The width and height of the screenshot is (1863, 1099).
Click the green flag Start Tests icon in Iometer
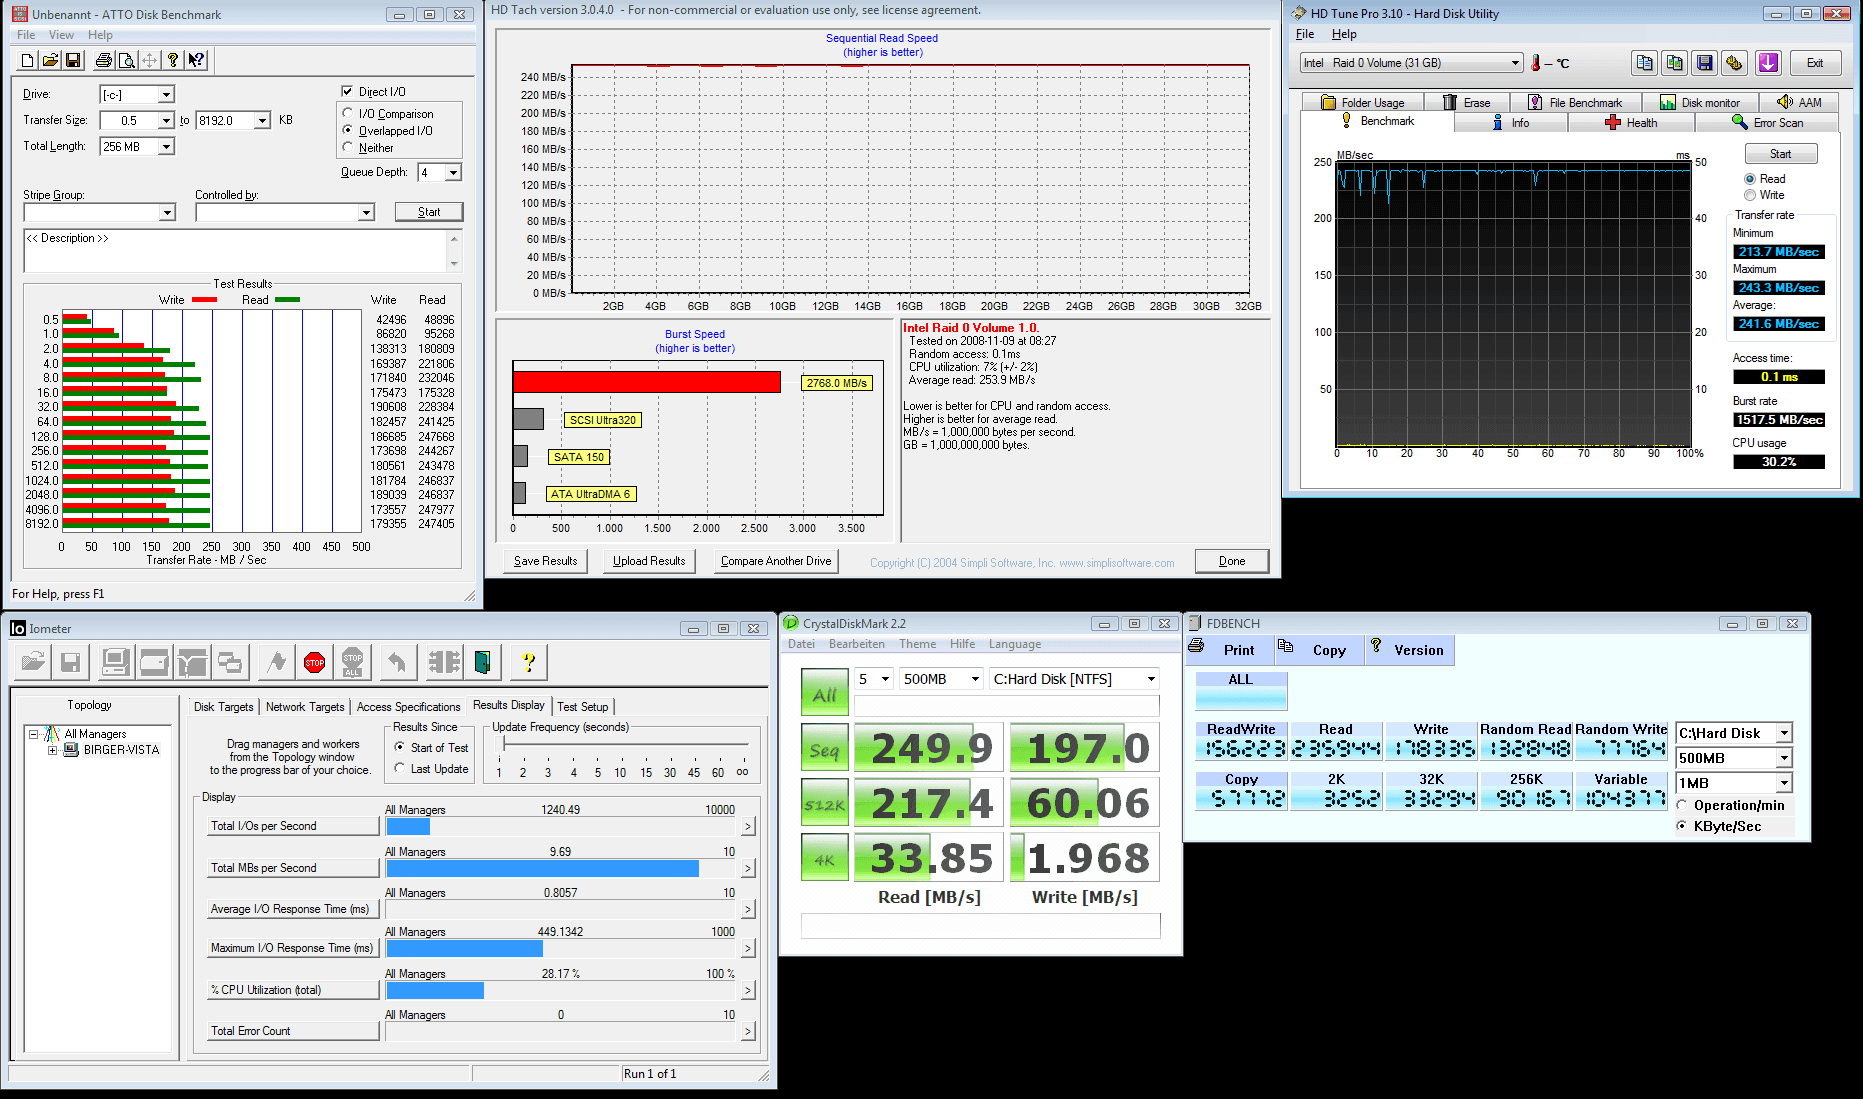click(277, 662)
